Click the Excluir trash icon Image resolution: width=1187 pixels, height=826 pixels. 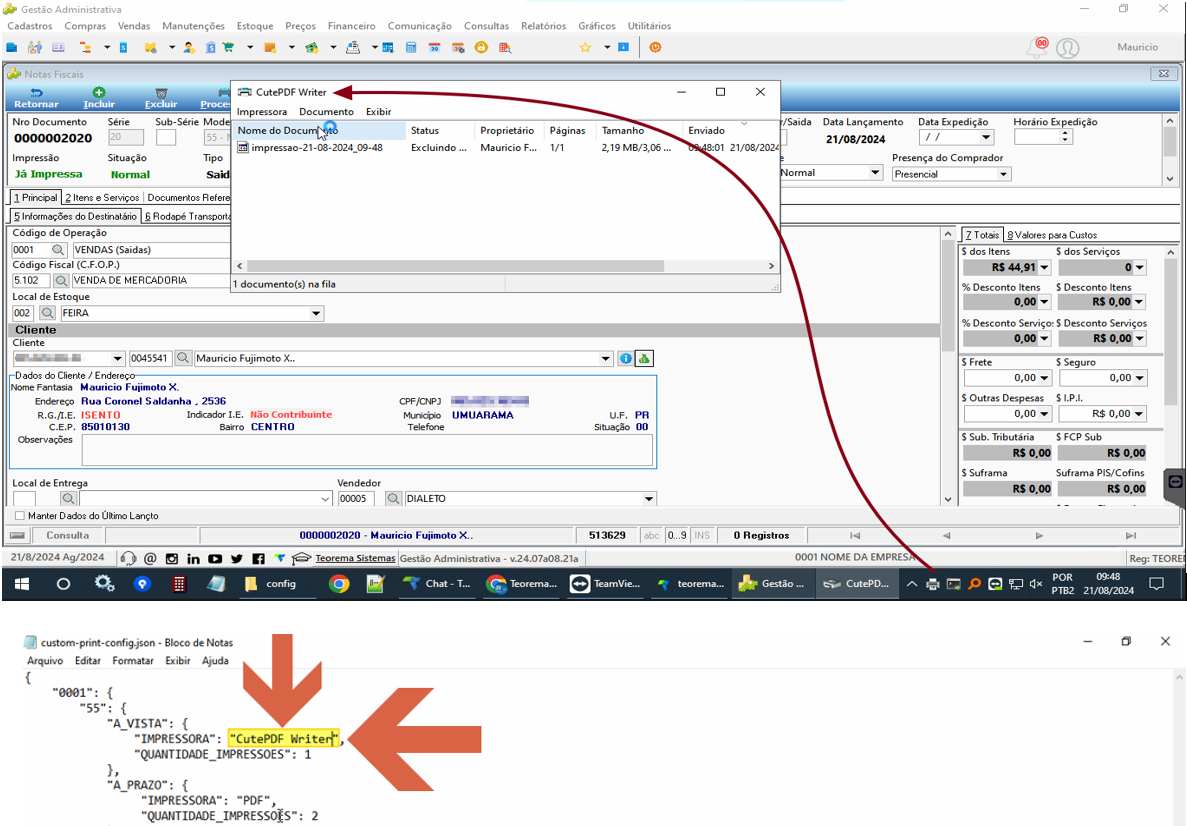160,92
